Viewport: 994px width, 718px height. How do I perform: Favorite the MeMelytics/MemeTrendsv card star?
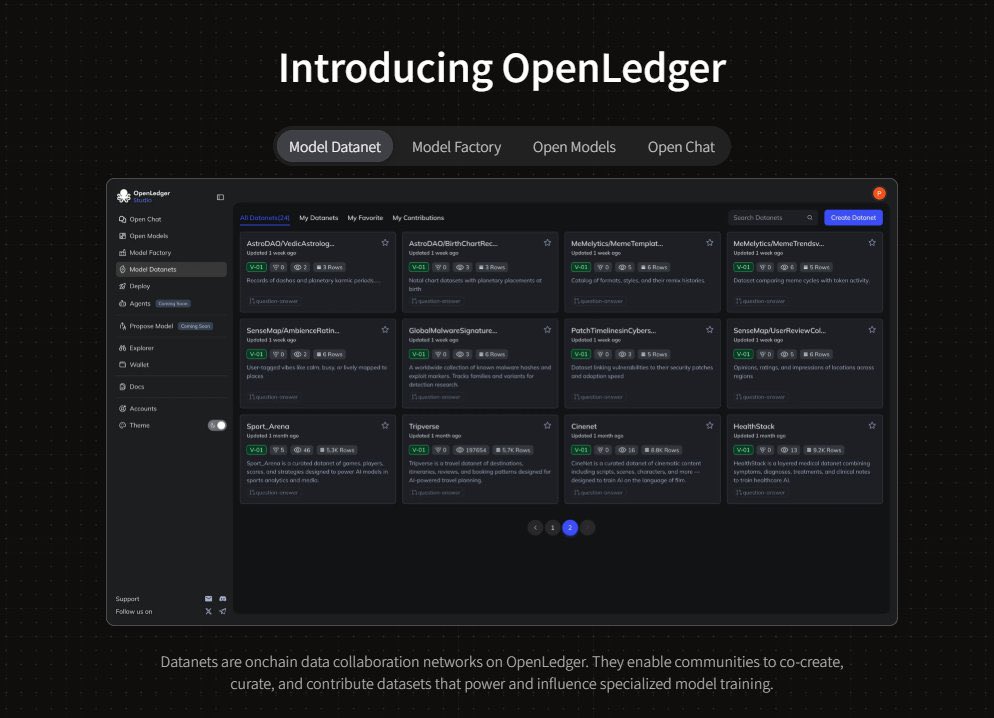pyautogui.click(x=872, y=243)
